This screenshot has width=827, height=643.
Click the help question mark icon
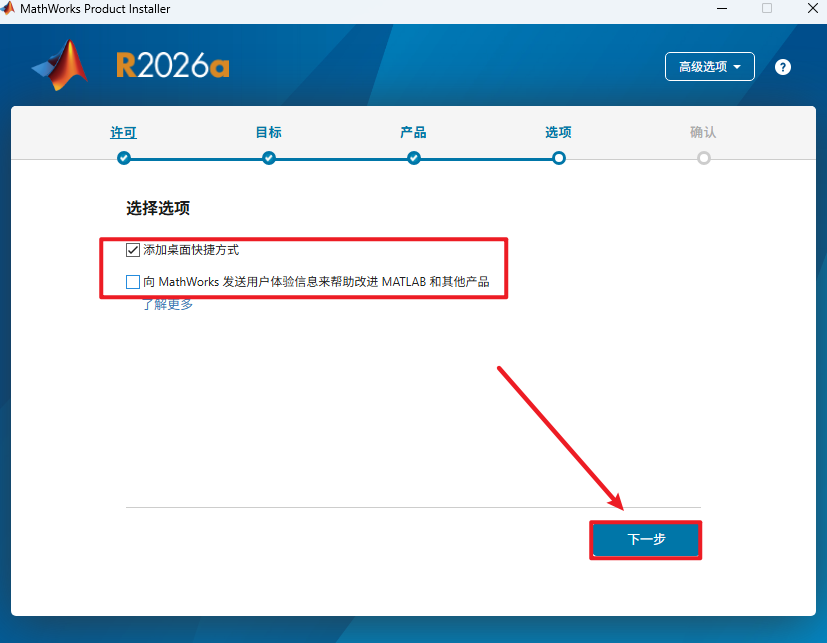click(783, 67)
